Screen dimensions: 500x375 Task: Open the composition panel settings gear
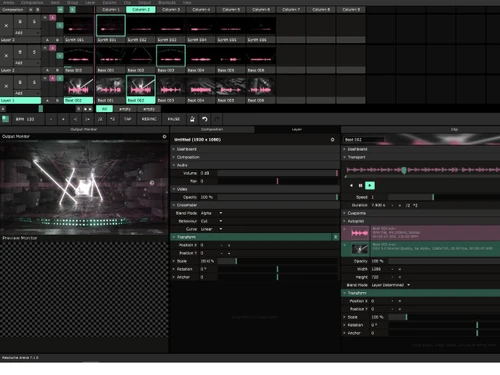[x=332, y=140]
